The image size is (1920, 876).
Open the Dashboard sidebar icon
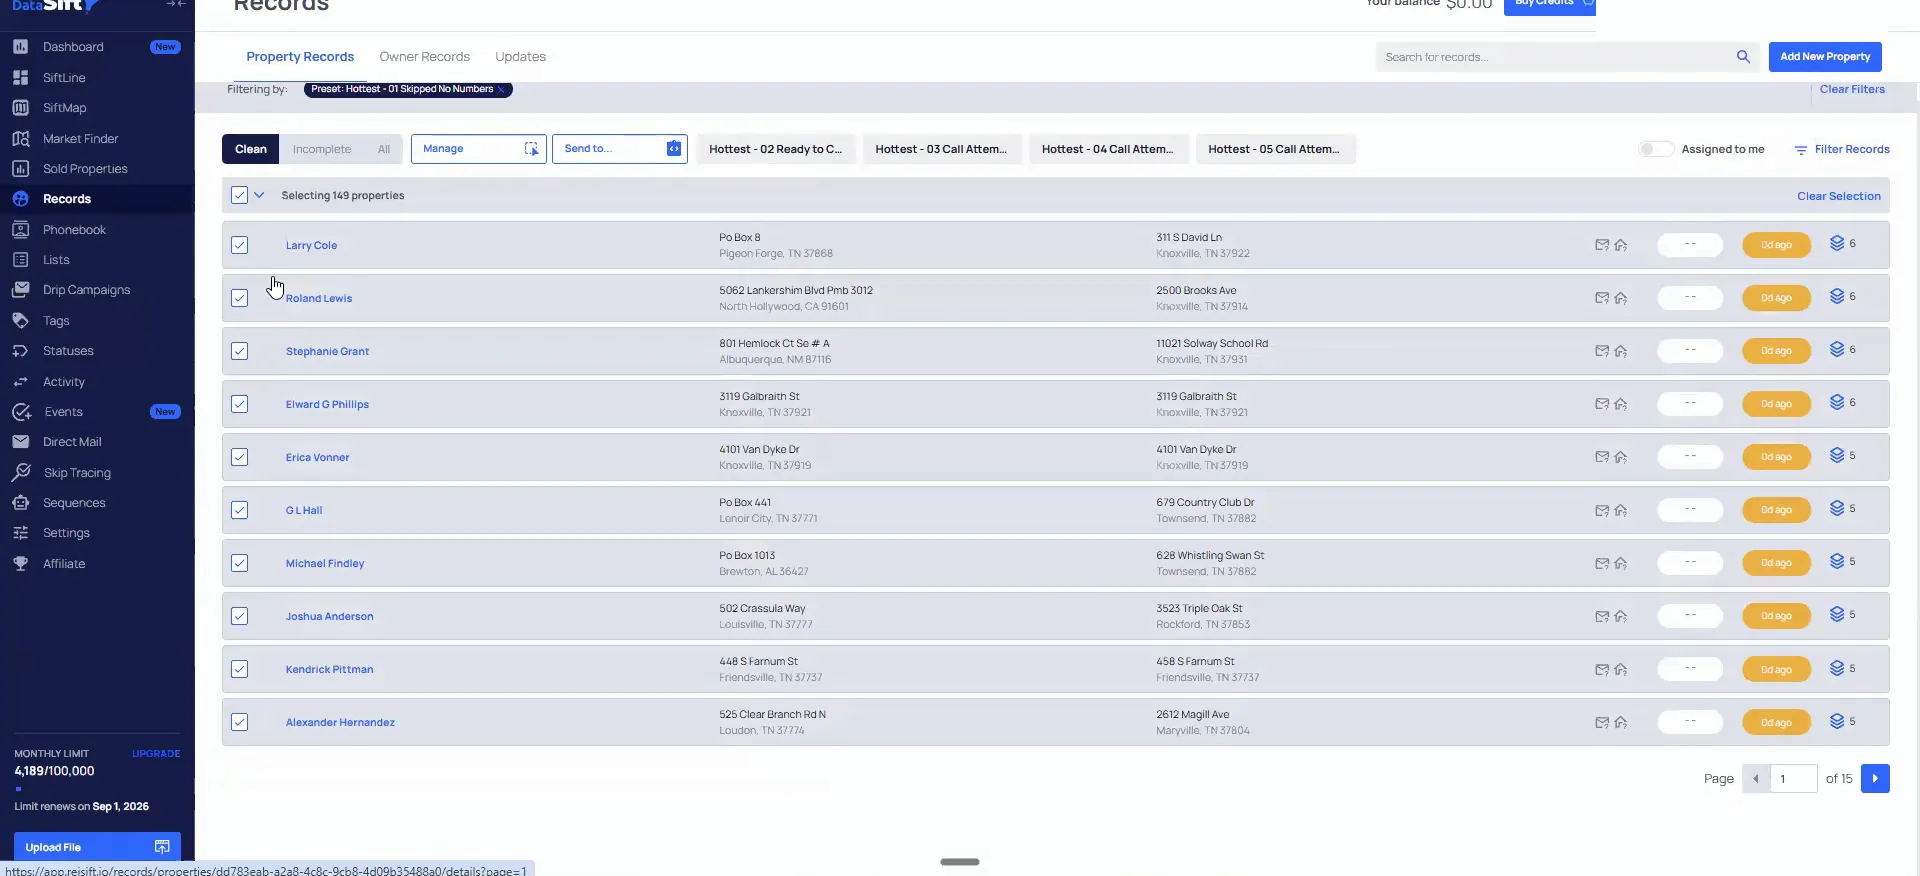[20, 47]
